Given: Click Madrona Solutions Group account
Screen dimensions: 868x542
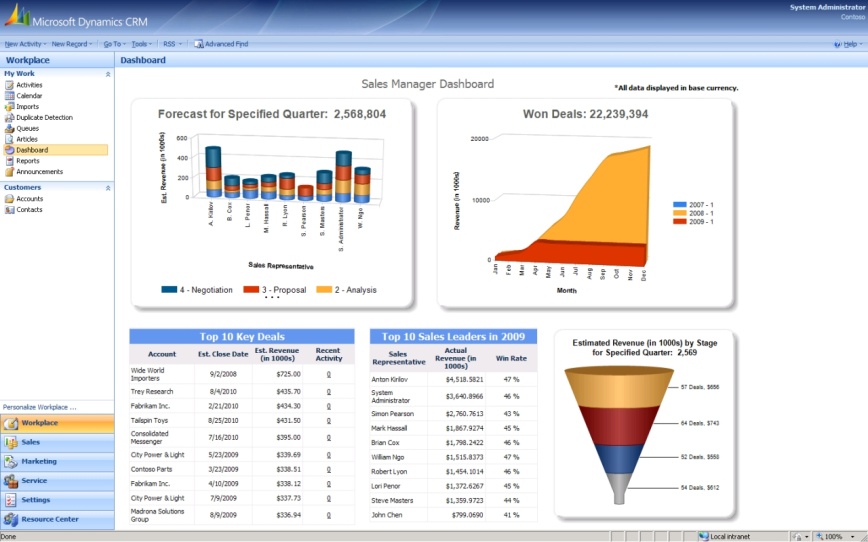Looking at the screenshot, I should click(158, 515).
